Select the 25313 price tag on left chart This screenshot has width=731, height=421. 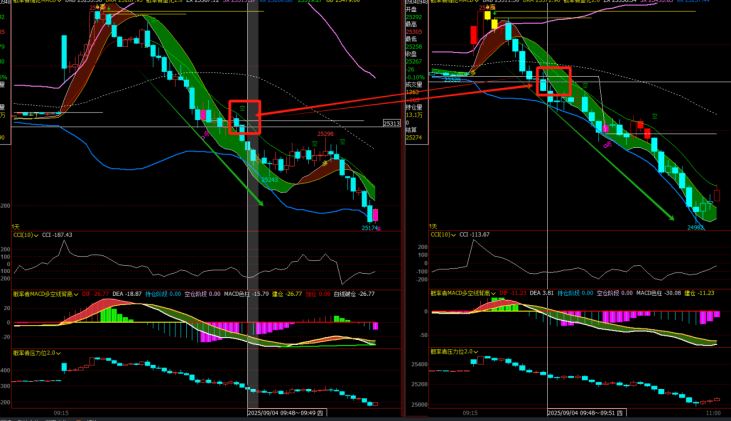(392, 124)
